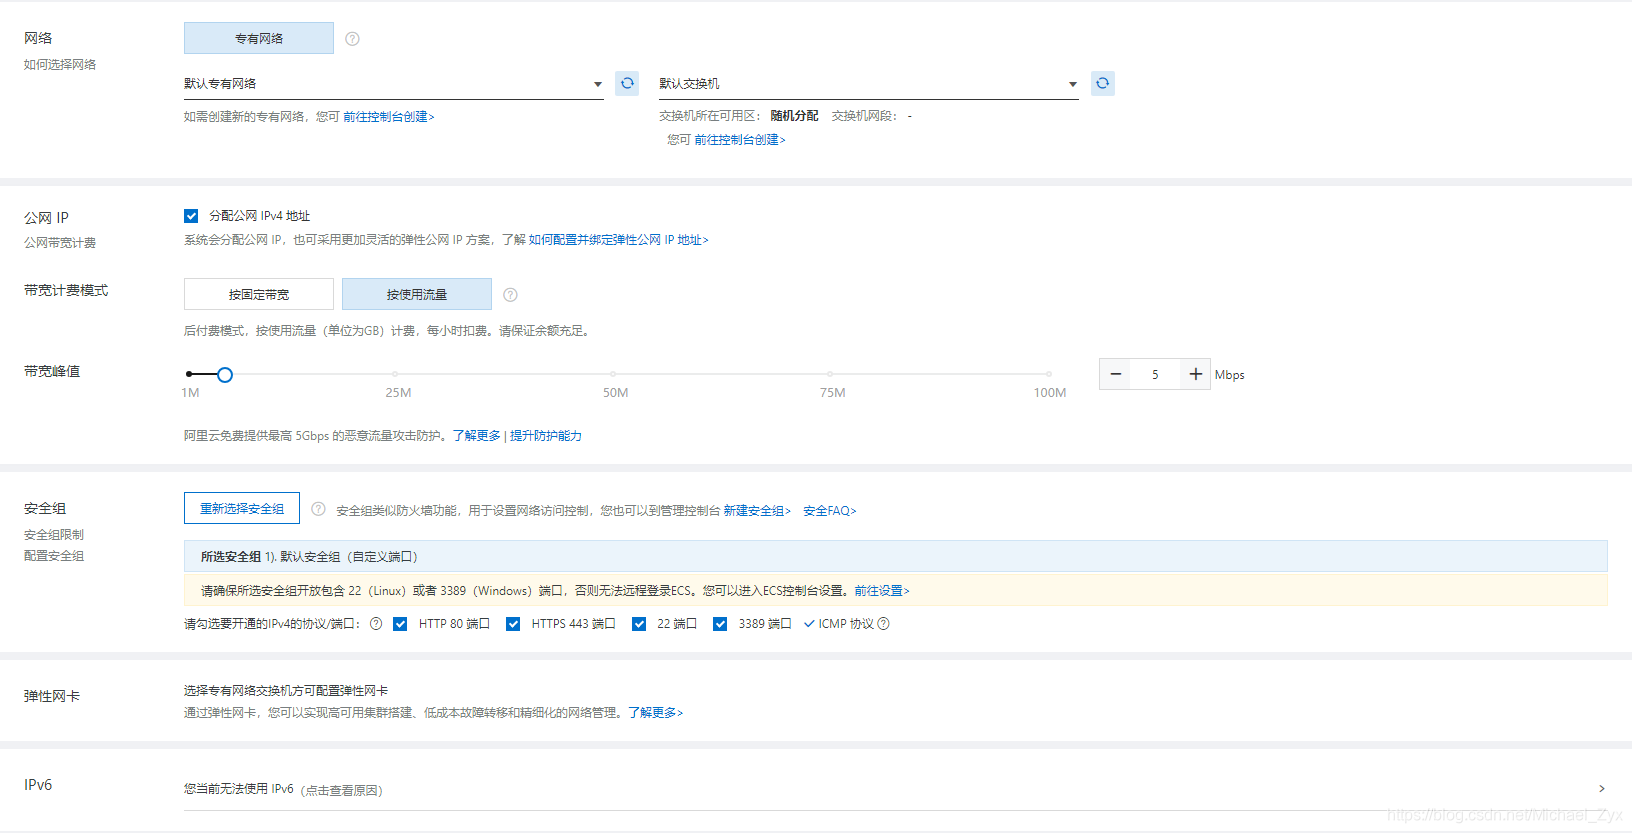Click 配置安全组 help link
This screenshot has height=833, width=1632.
54,556
